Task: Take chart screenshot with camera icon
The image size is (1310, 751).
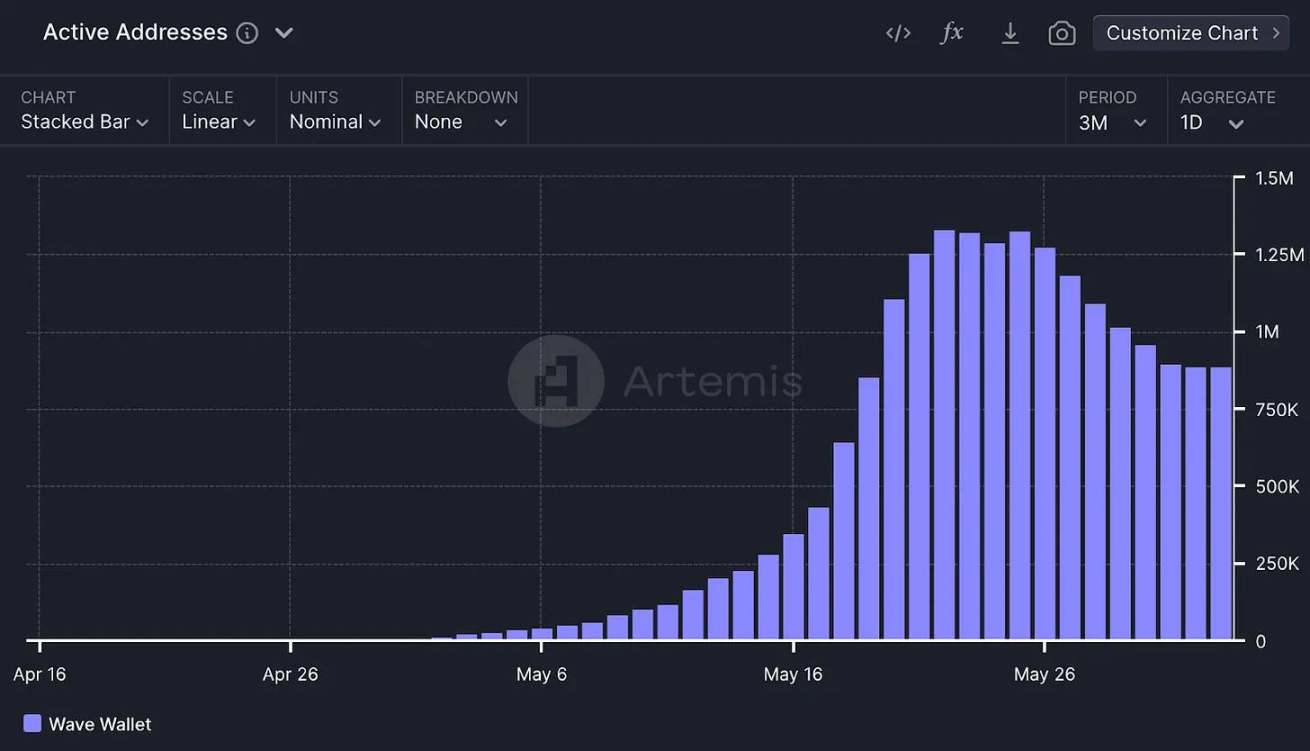Action: tap(1061, 33)
